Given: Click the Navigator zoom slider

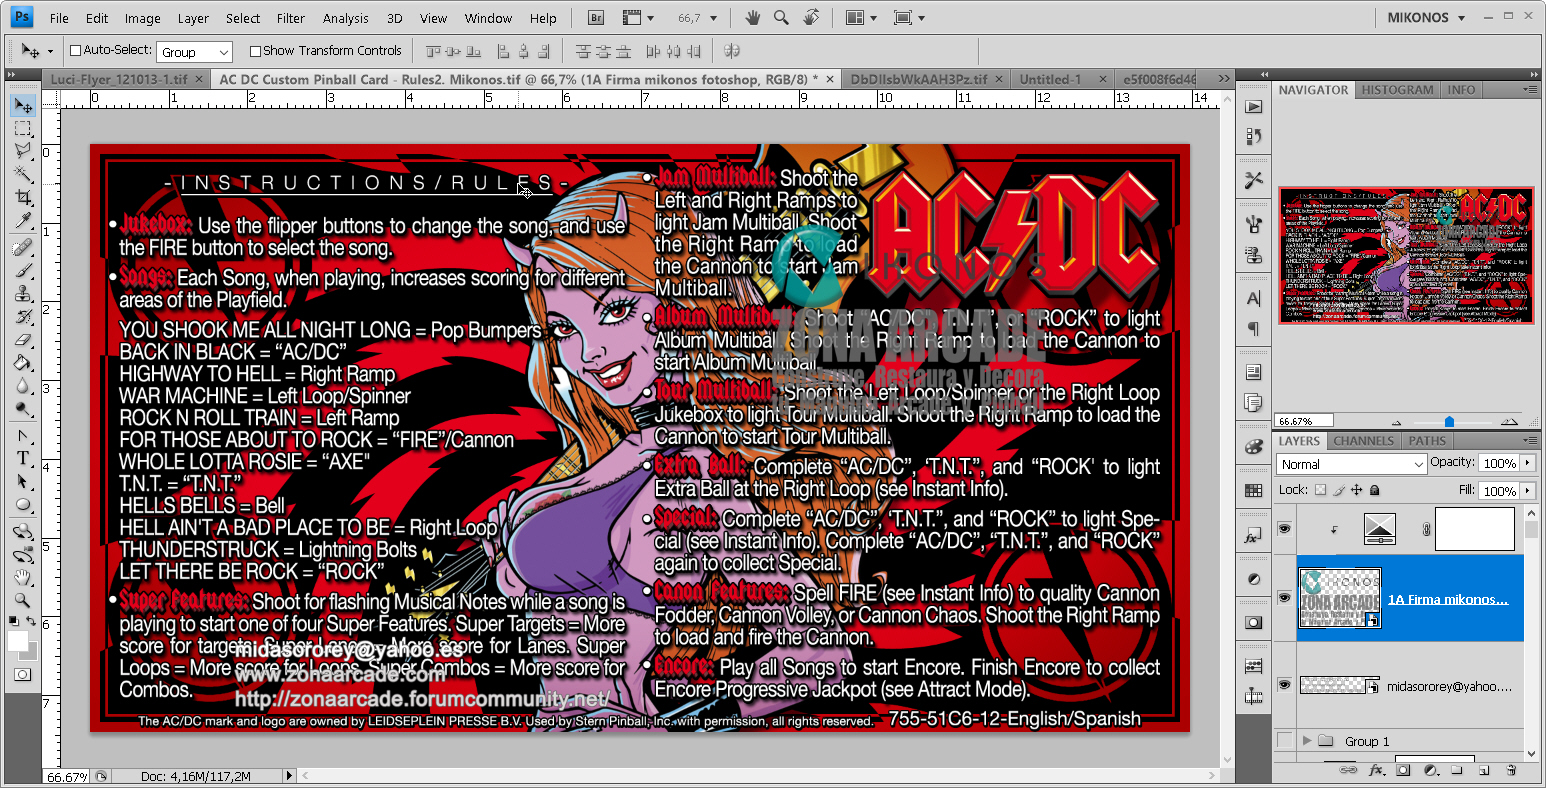Looking at the screenshot, I should [x=1449, y=421].
